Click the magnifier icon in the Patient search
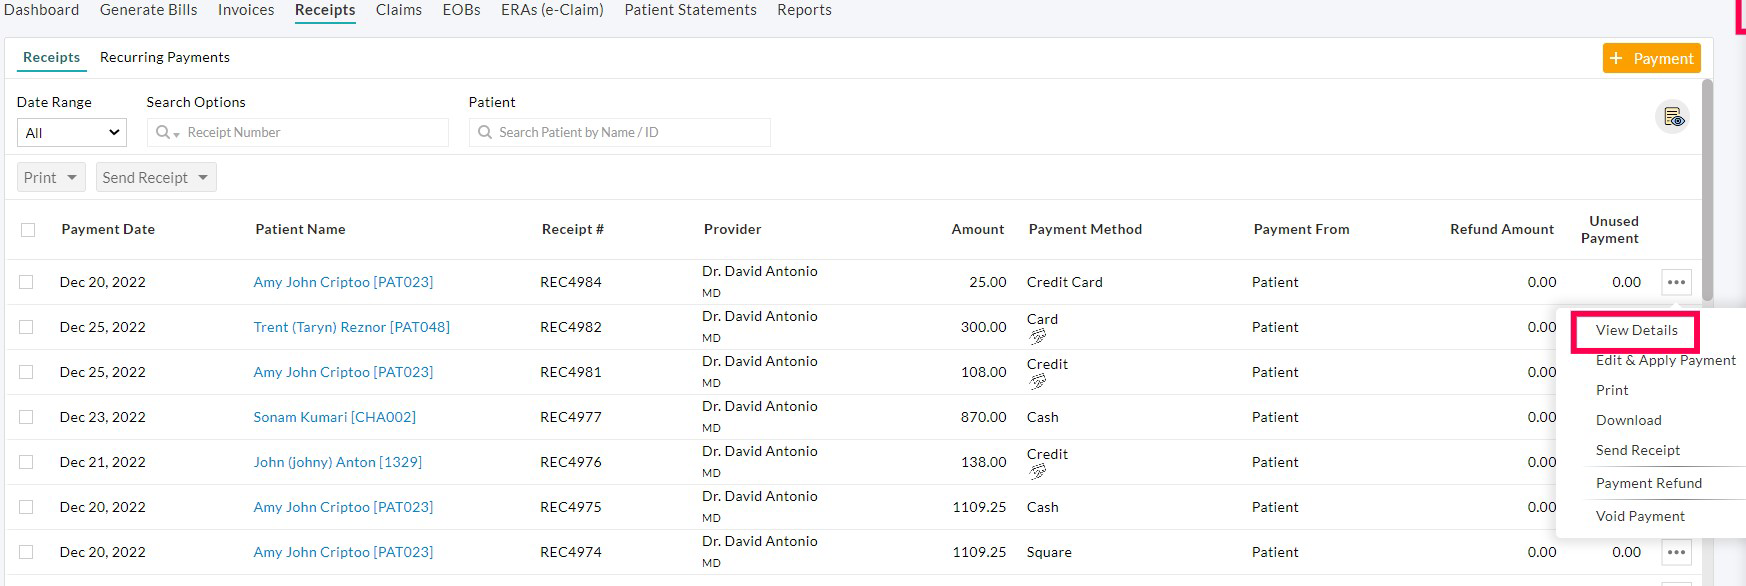This screenshot has height=586, width=1746. (x=485, y=132)
